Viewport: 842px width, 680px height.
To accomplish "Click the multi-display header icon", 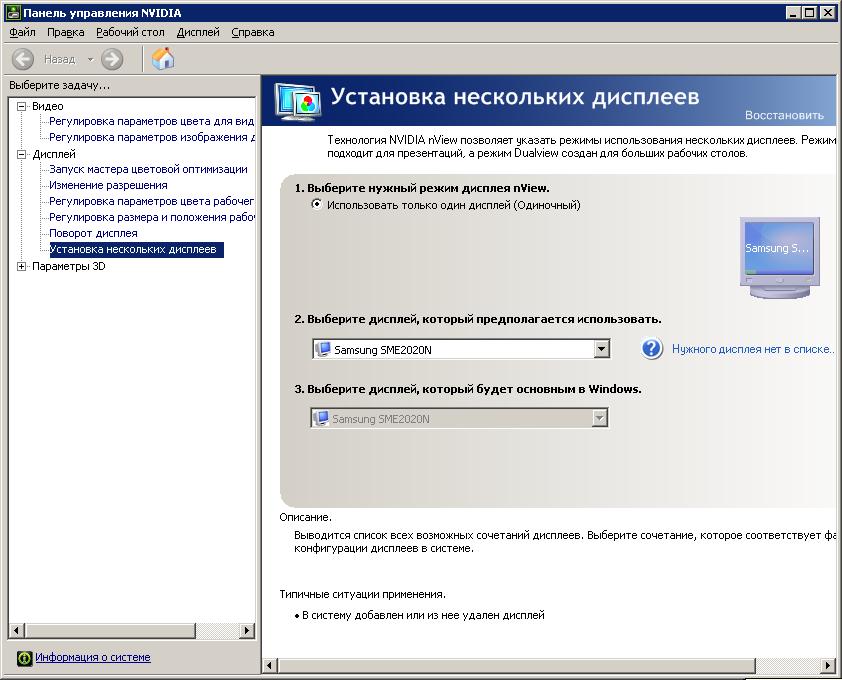I will click(297, 100).
